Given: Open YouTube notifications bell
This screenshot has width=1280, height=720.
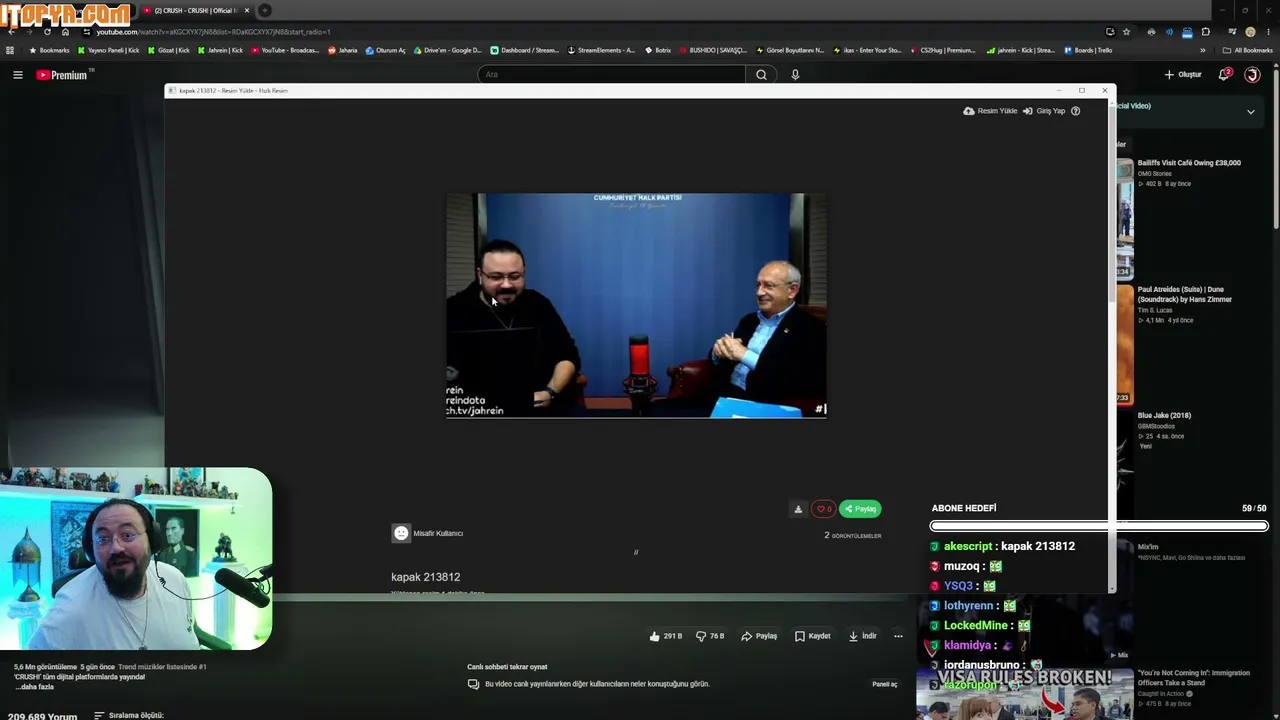Looking at the screenshot, I should click(x=1224, y=75).
